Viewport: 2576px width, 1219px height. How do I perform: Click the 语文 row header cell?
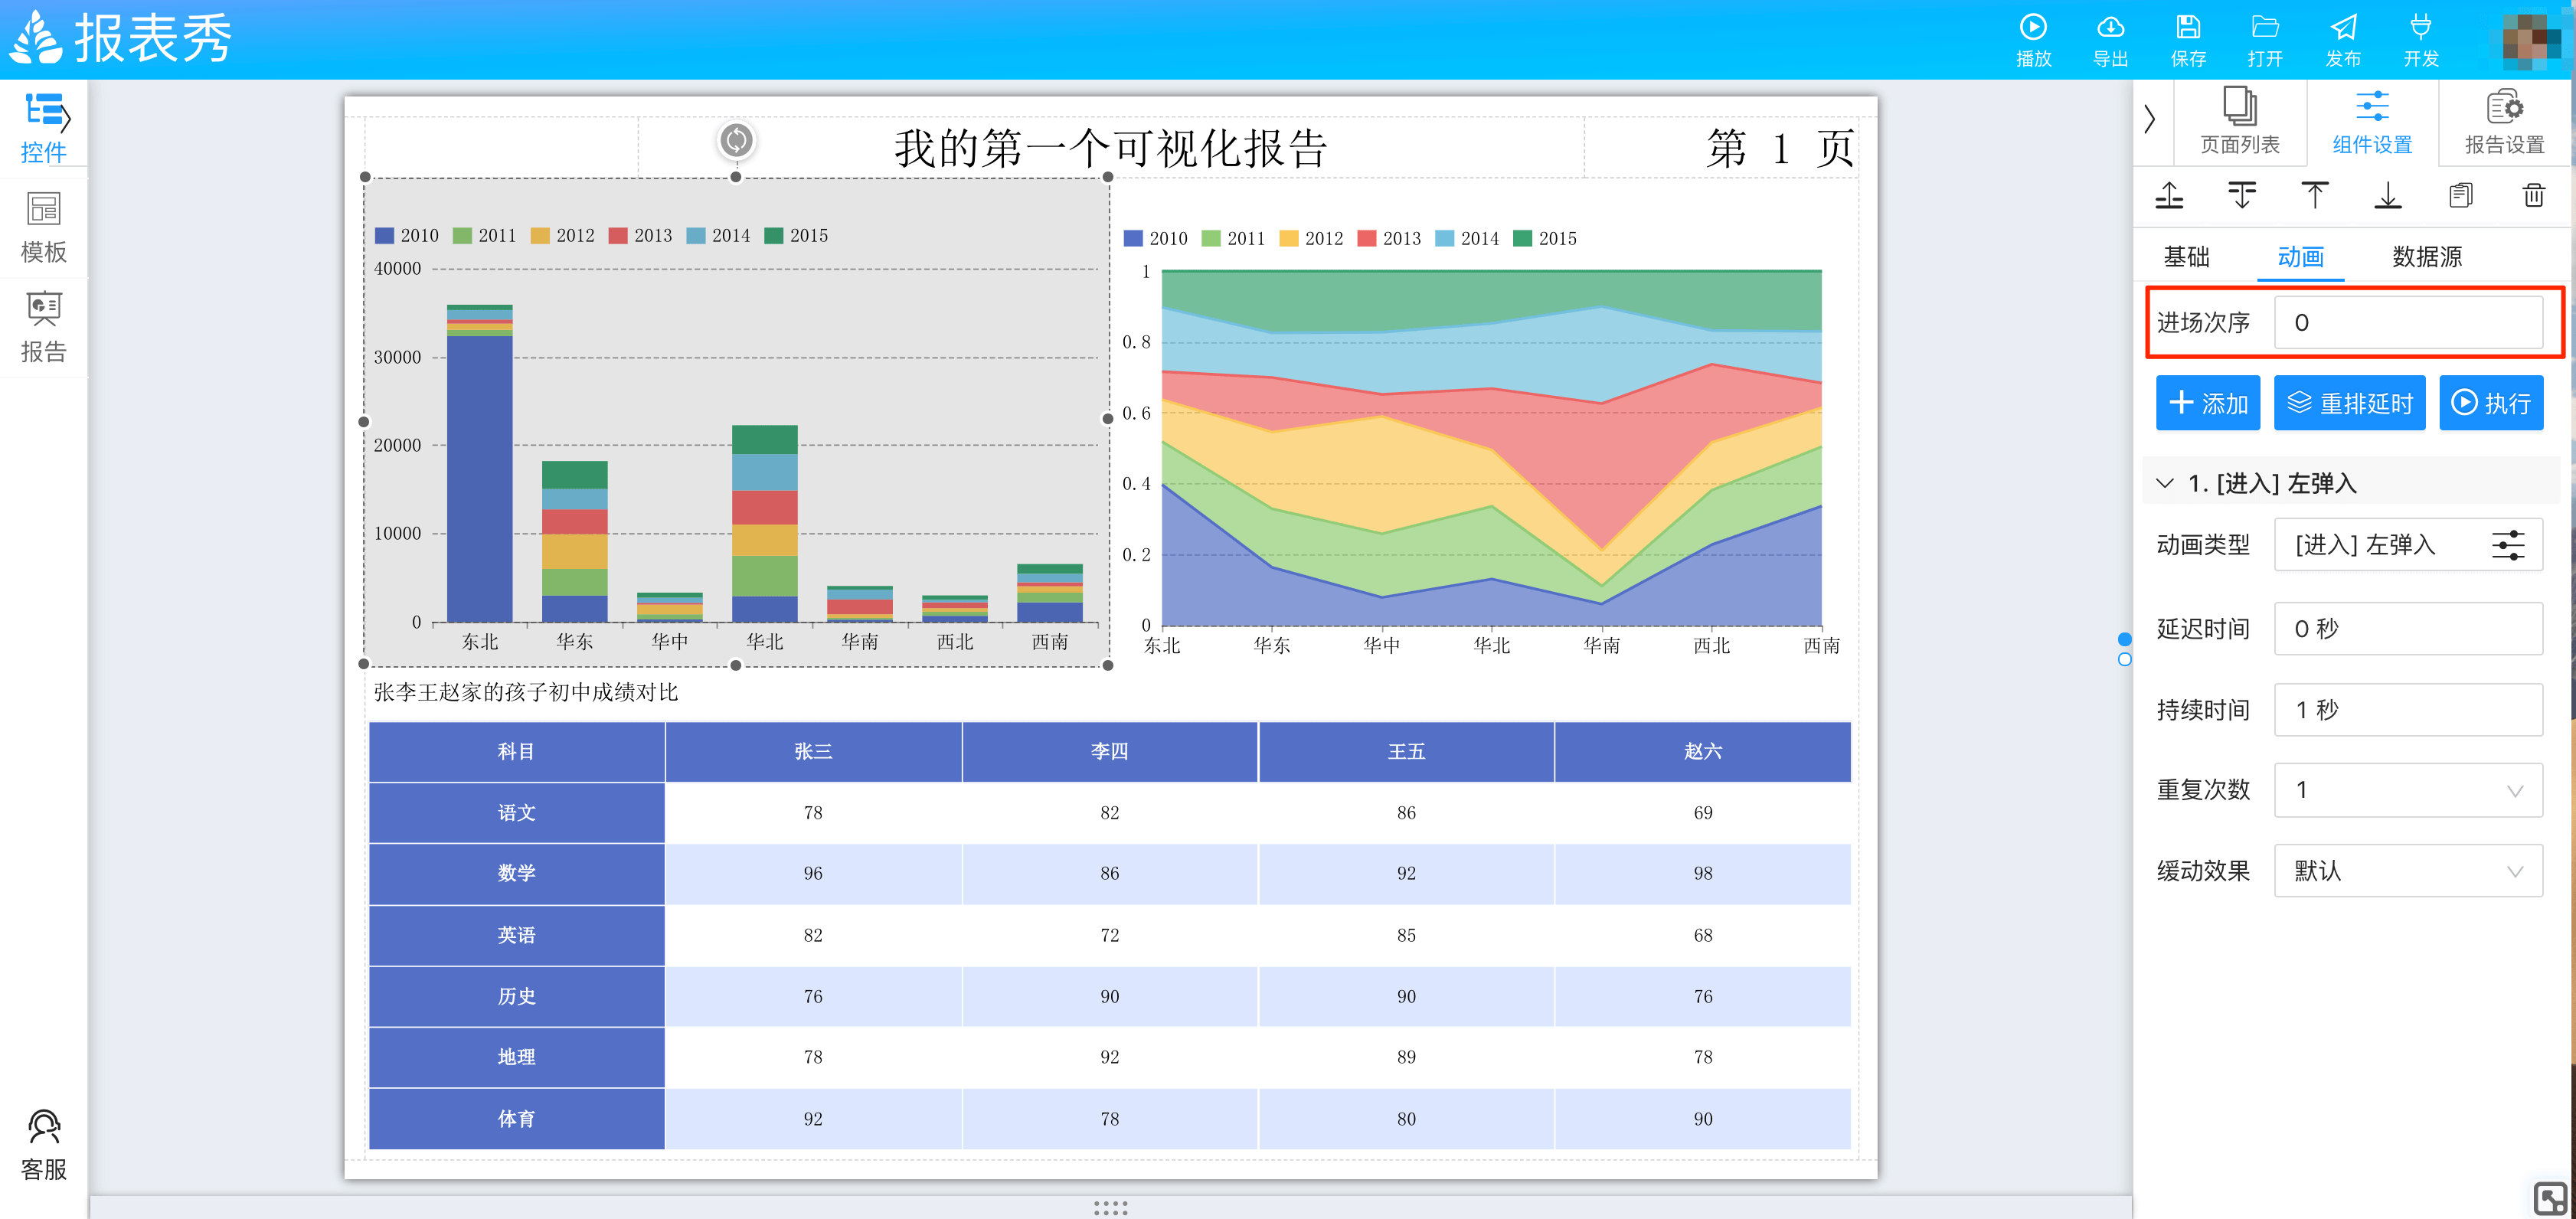(516, 813)
